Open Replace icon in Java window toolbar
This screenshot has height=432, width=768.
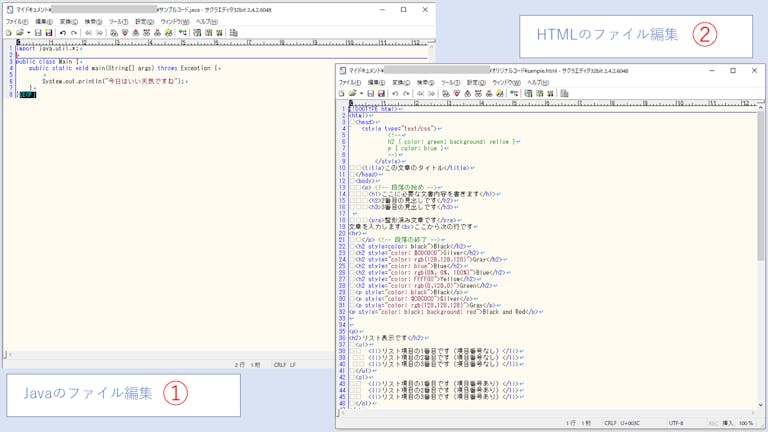click(x=146, y=33)
